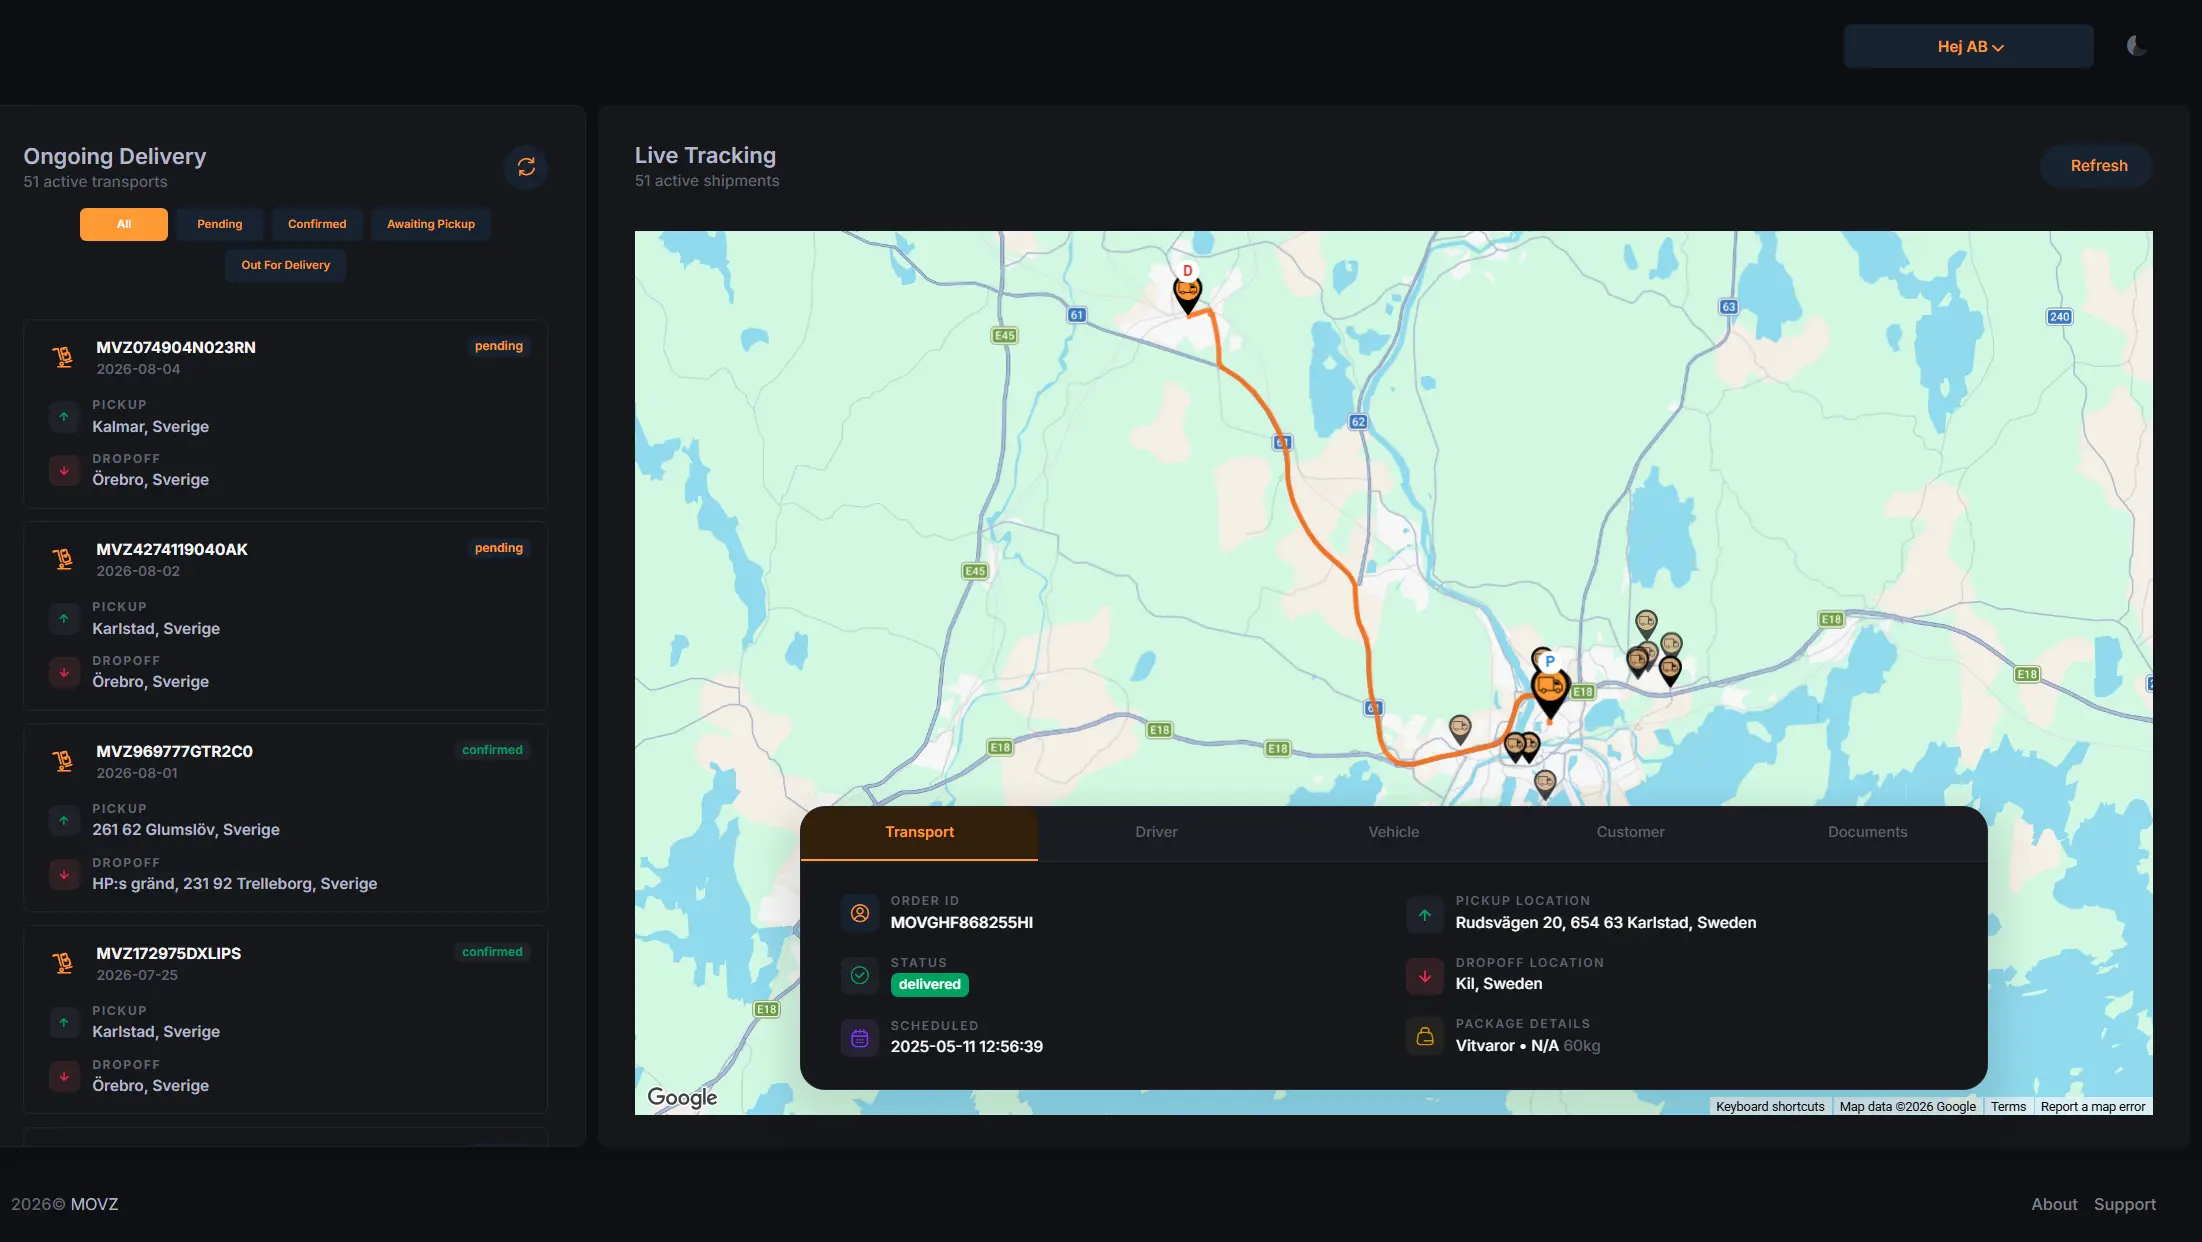This screenshot has width=2202, height=1242.
Task: Click pickup arrow icon for 261 62 Glumslöv
Action: [x=64, y=820]
